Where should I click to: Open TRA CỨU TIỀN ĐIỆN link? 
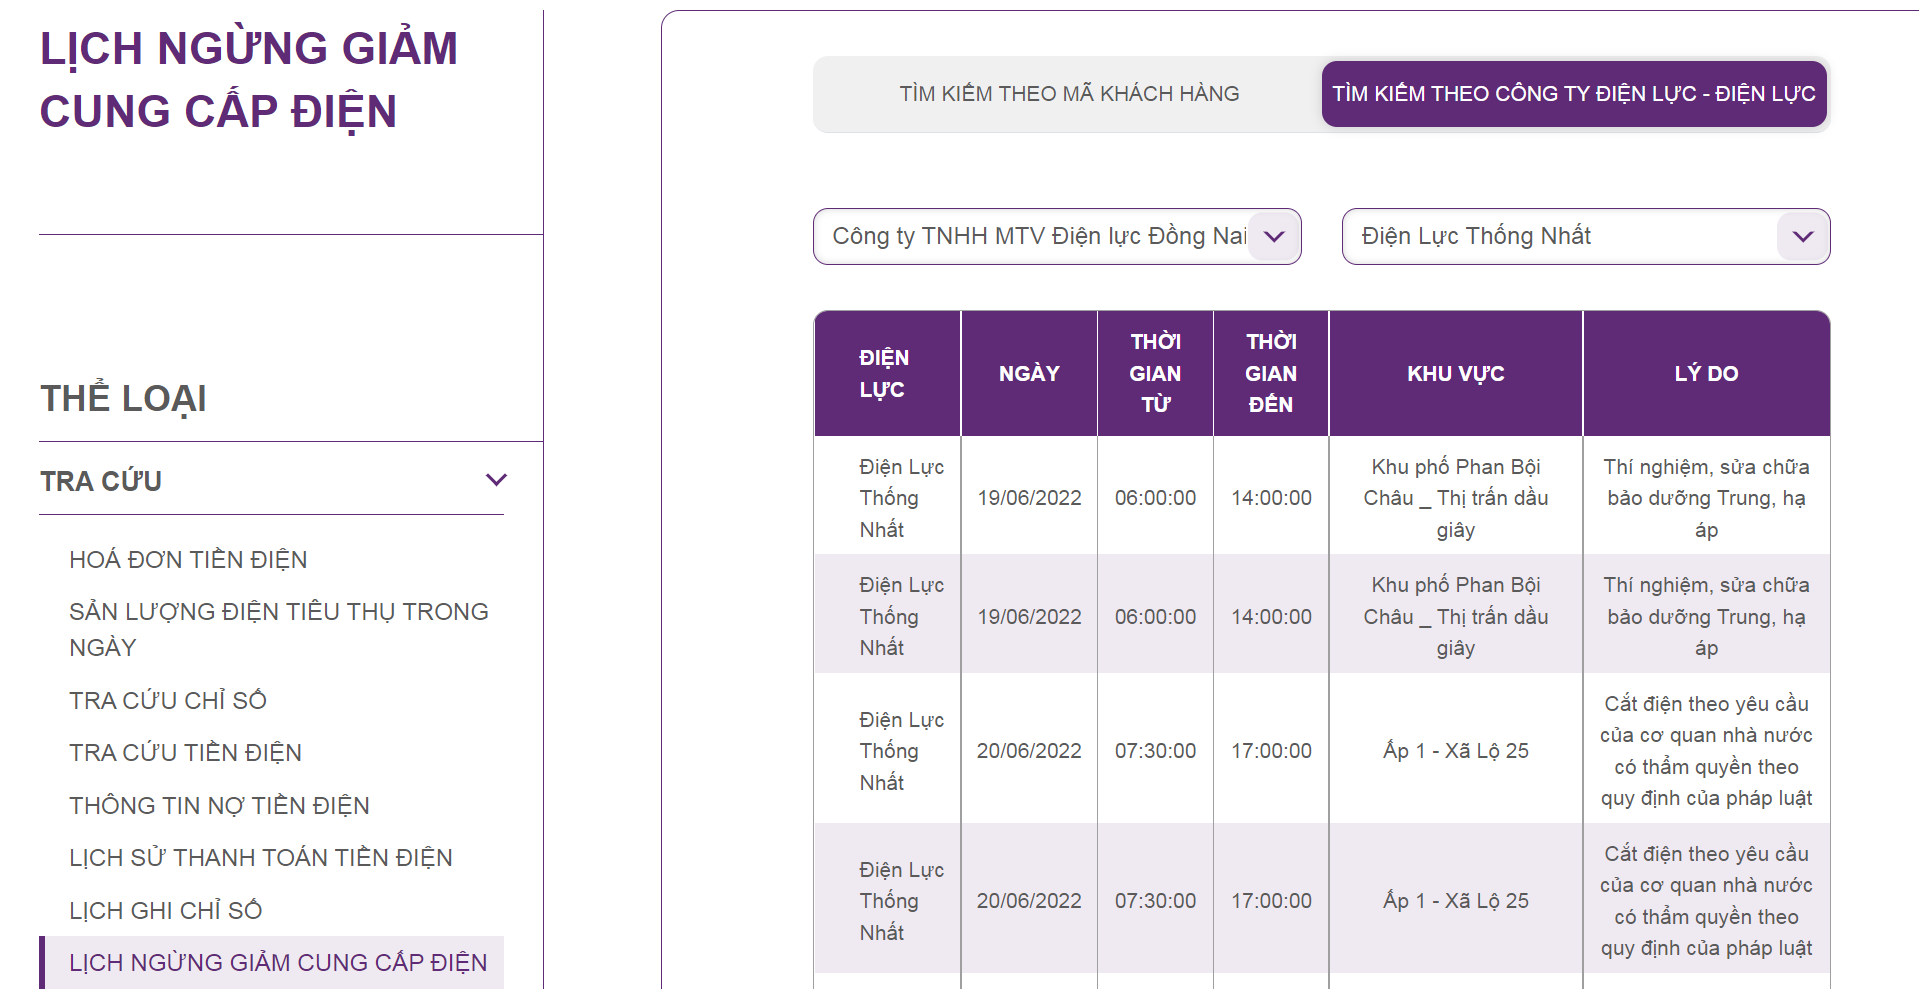tap(185, 752)
